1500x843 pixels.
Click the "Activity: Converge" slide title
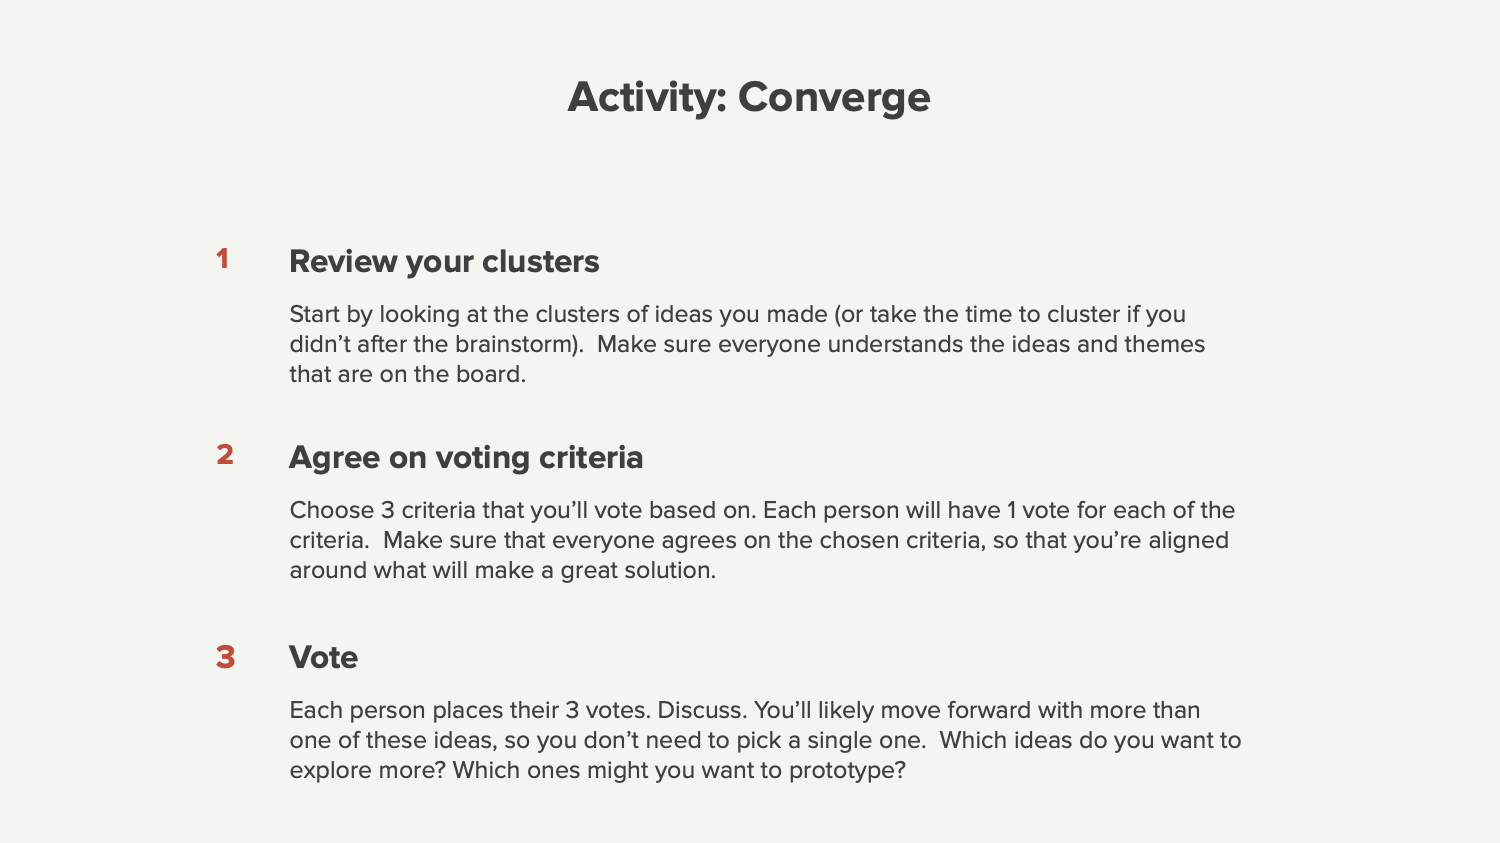pos(749,97)
